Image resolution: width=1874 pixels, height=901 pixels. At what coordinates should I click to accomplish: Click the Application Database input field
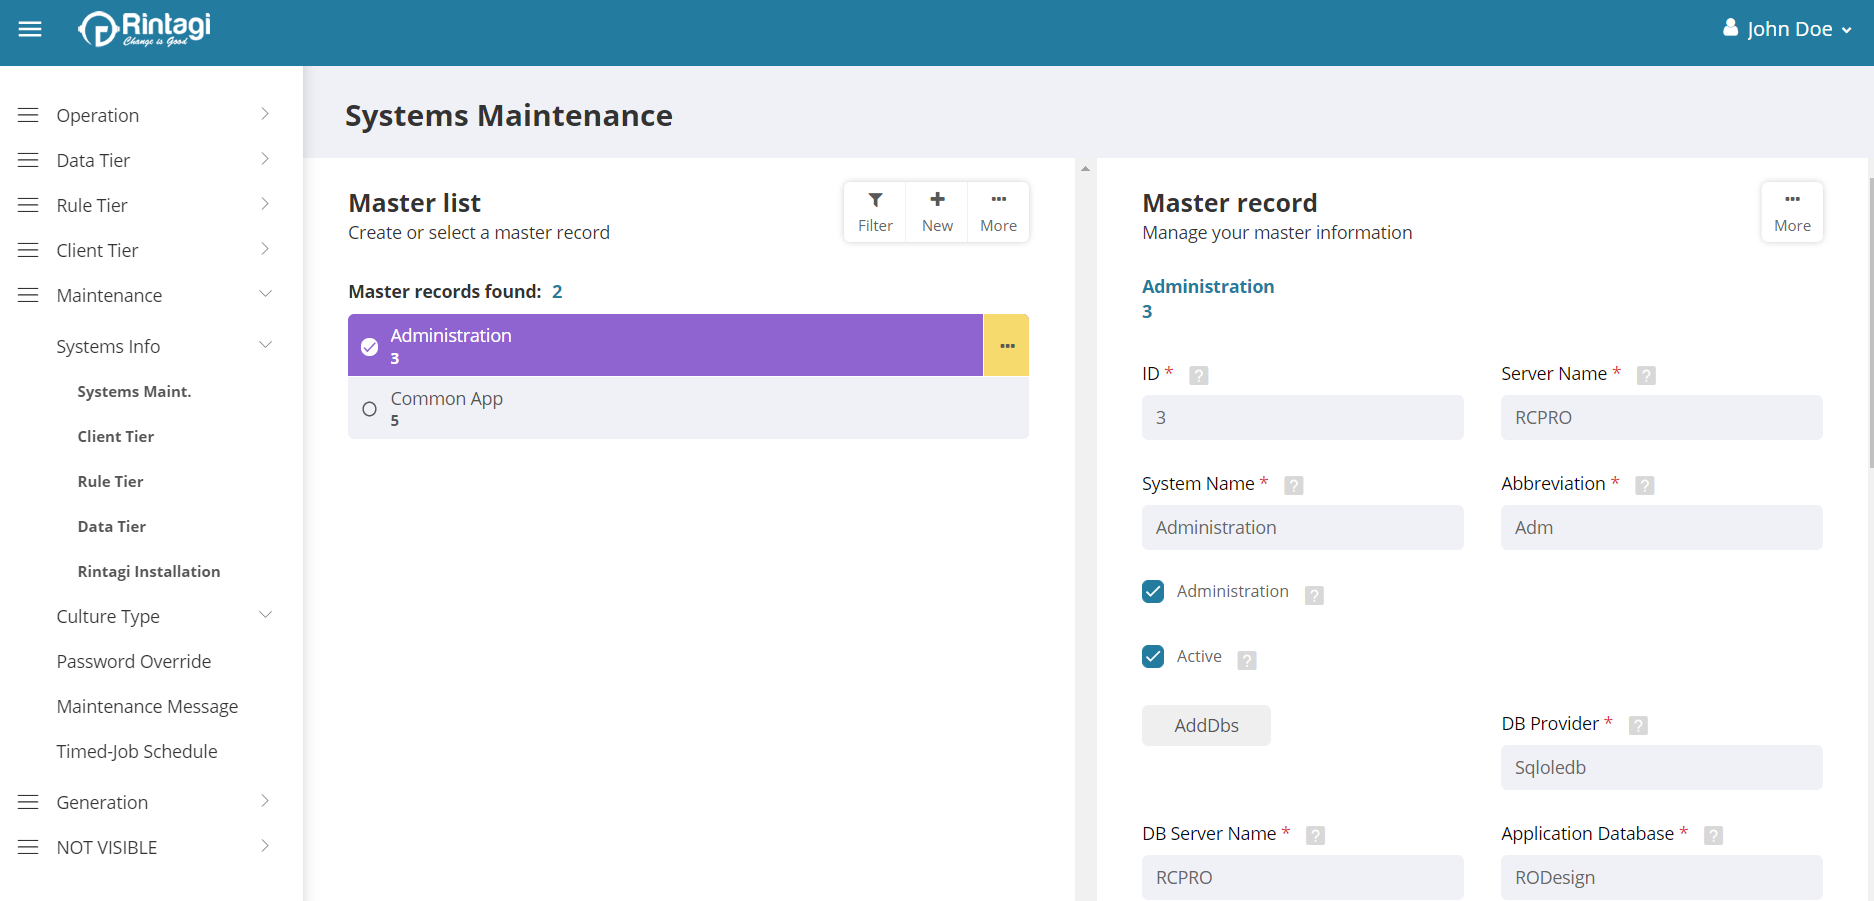click(x=1661, y=877)
